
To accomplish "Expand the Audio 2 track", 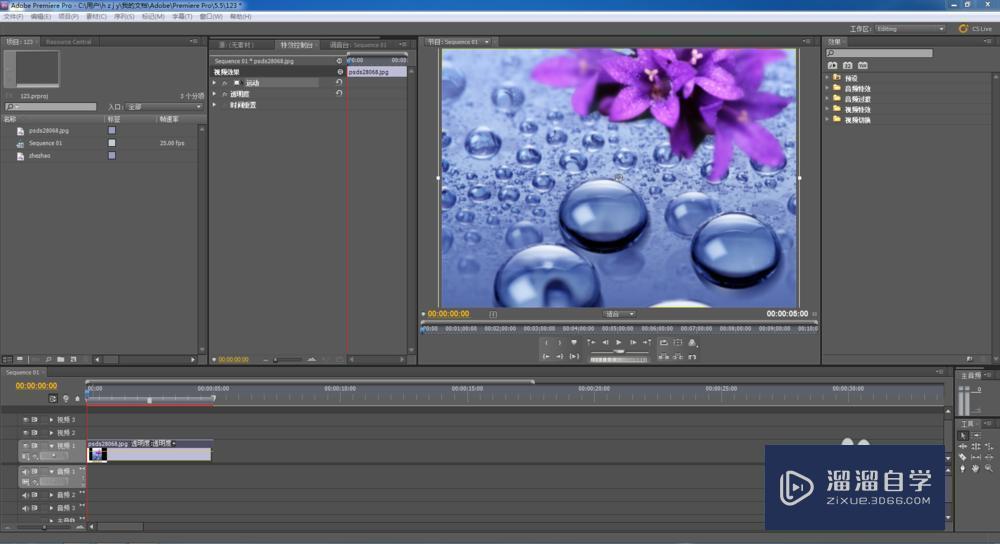I will coord(51,495).
